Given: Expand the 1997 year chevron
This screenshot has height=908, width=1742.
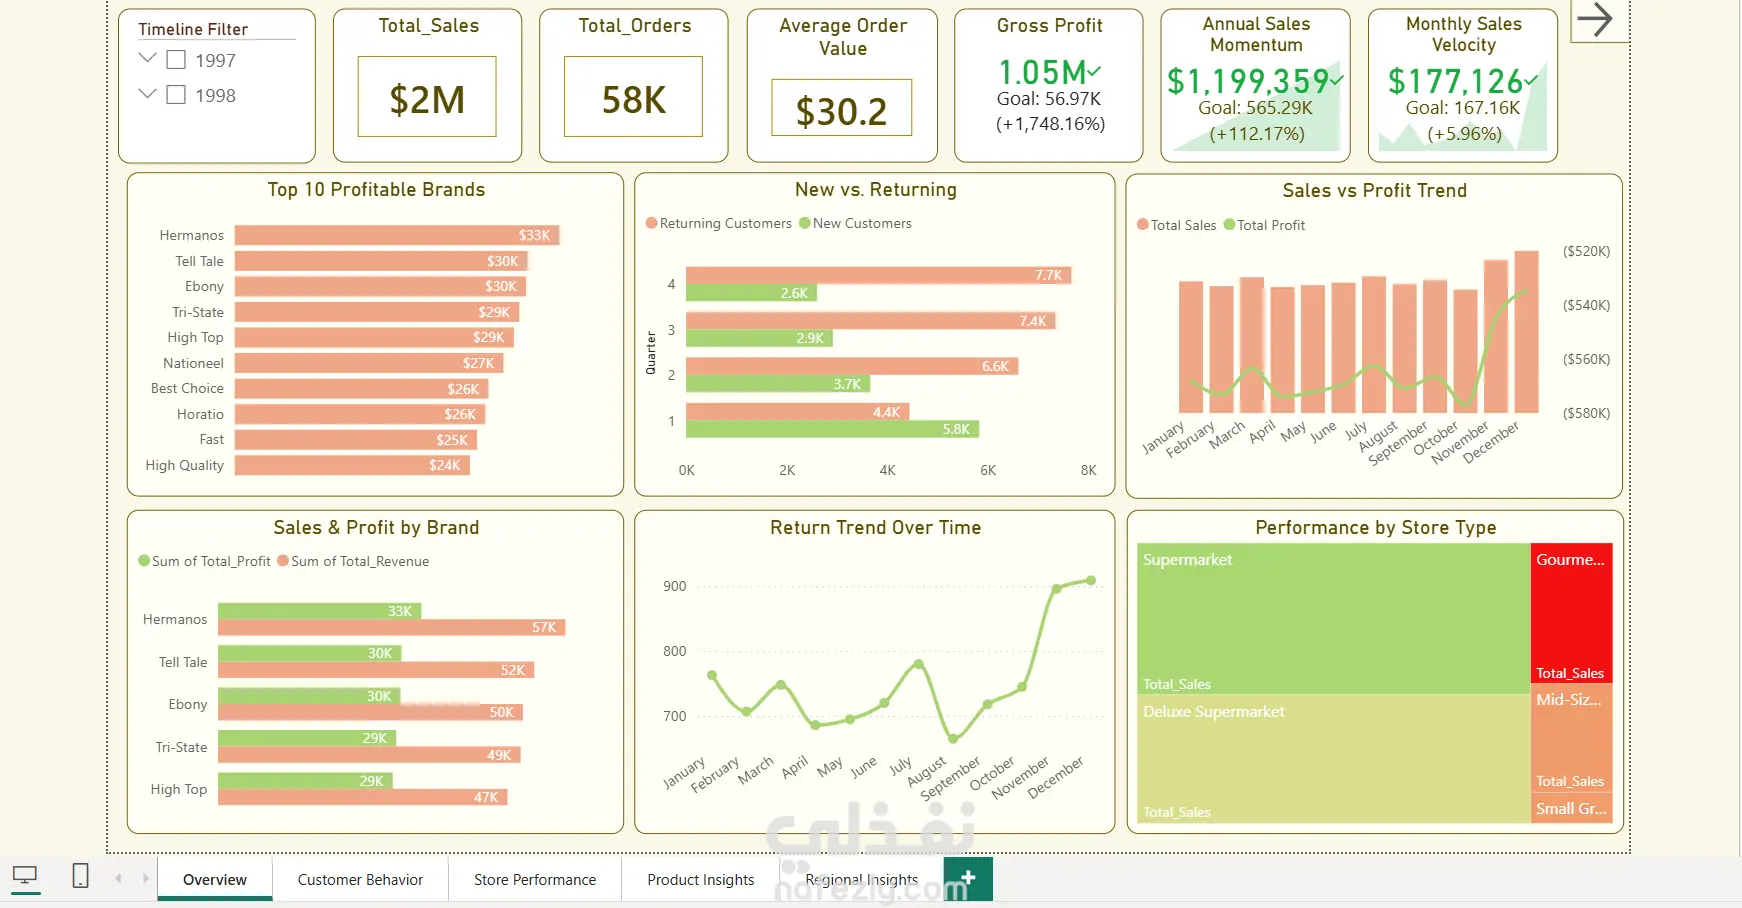Looking at the screenshot, I should pos(147,59).
